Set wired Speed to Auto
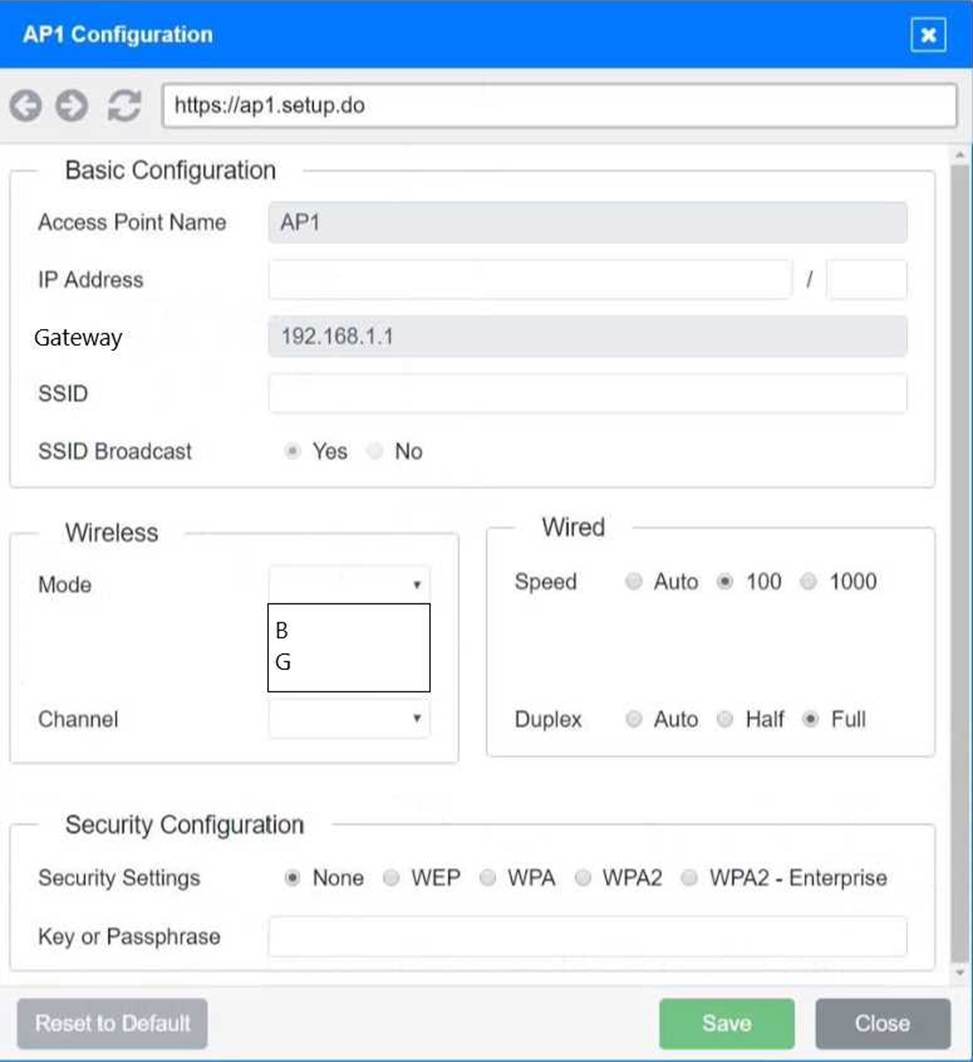The width and height of the screenshot is (973, 1062). pos(633,582)
